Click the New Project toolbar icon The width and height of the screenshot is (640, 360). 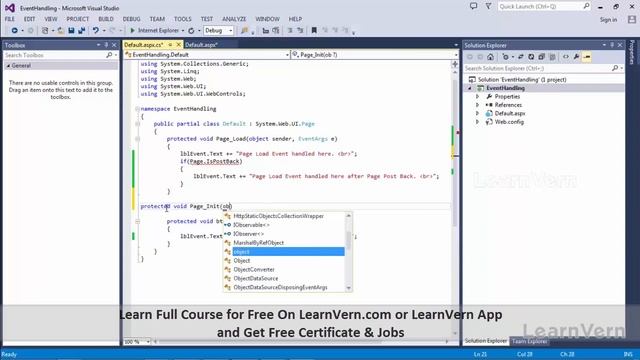point(45,31)
